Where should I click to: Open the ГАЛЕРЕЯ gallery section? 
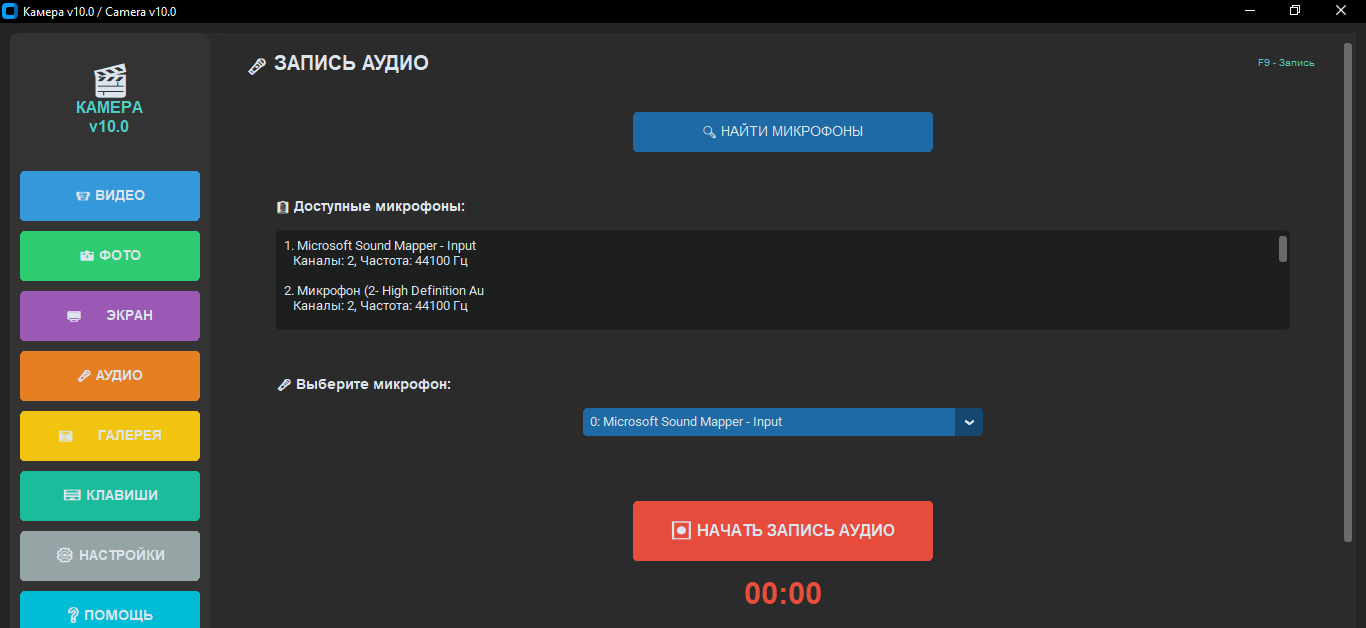tap(110, 436)
